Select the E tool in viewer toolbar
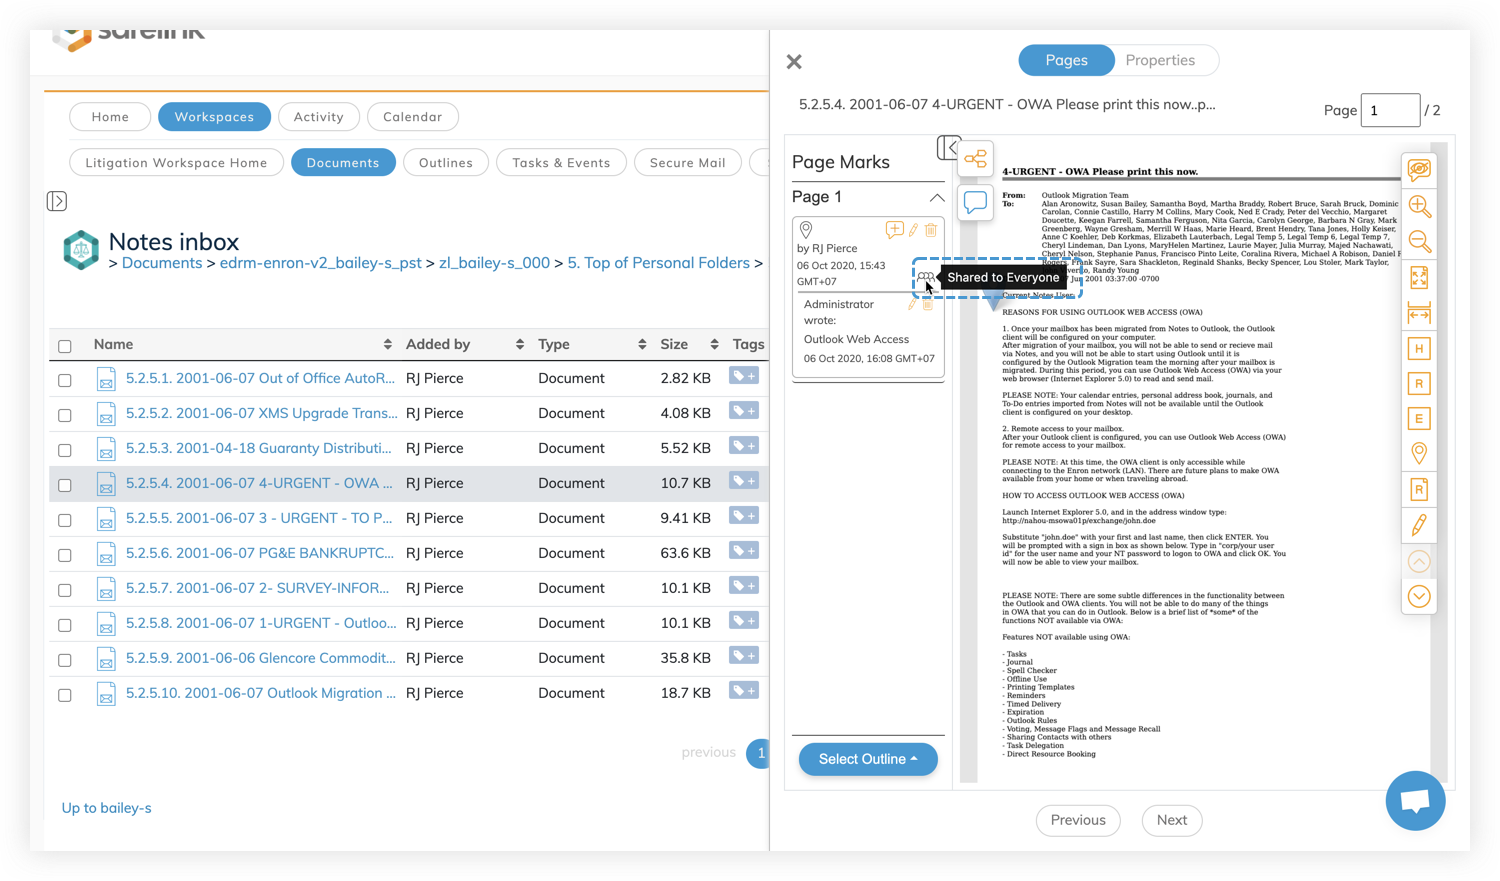The height and width of the screenshot is (881, 1500). [1419, 419]
